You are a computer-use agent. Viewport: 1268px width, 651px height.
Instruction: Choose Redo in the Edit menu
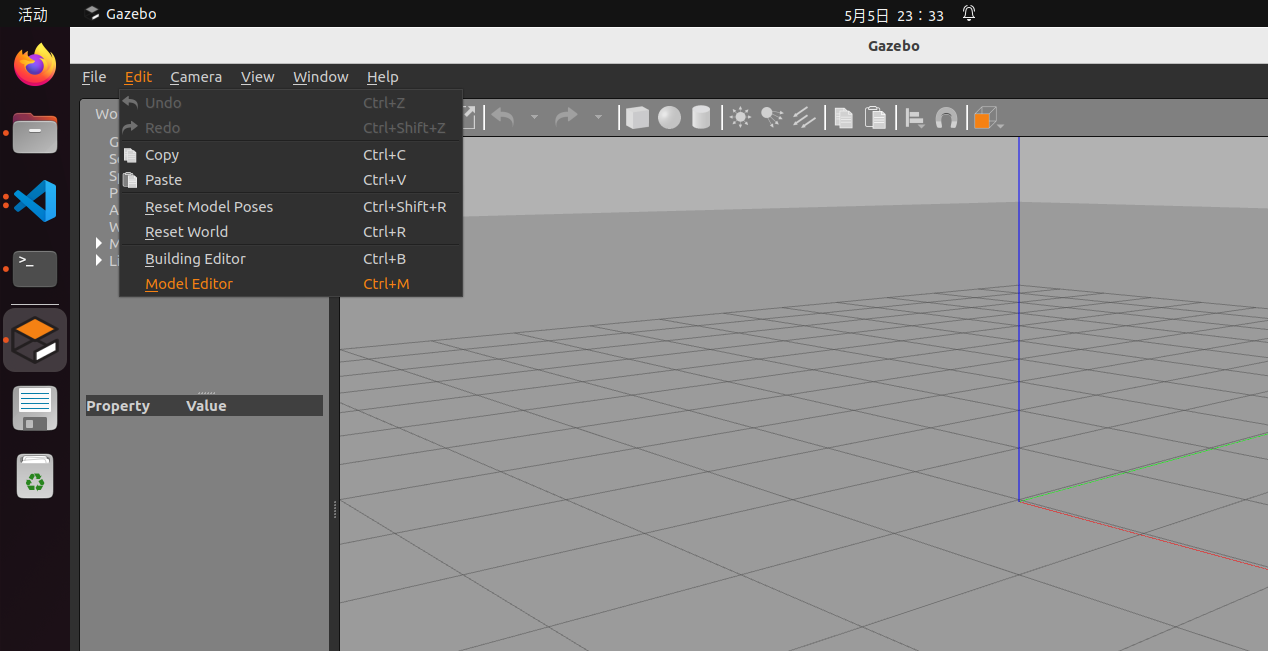[291, 128]
